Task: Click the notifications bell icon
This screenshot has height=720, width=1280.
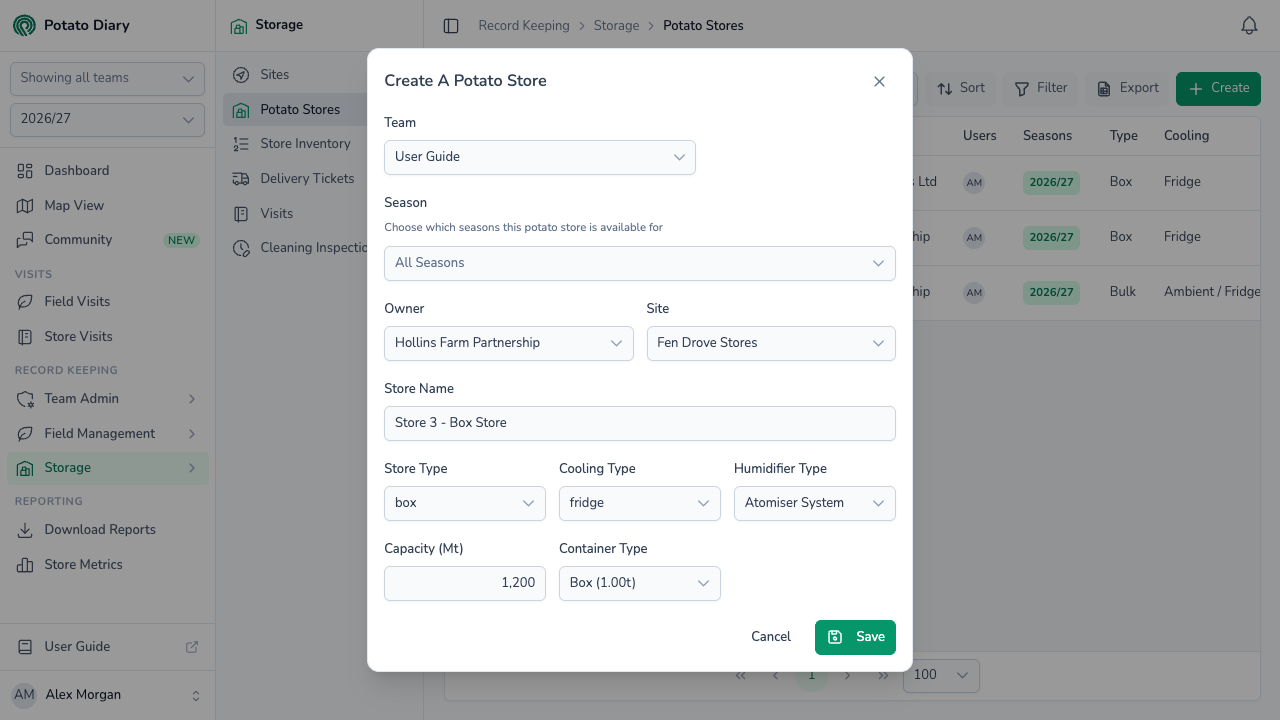Action: [x=1249, y=26]
